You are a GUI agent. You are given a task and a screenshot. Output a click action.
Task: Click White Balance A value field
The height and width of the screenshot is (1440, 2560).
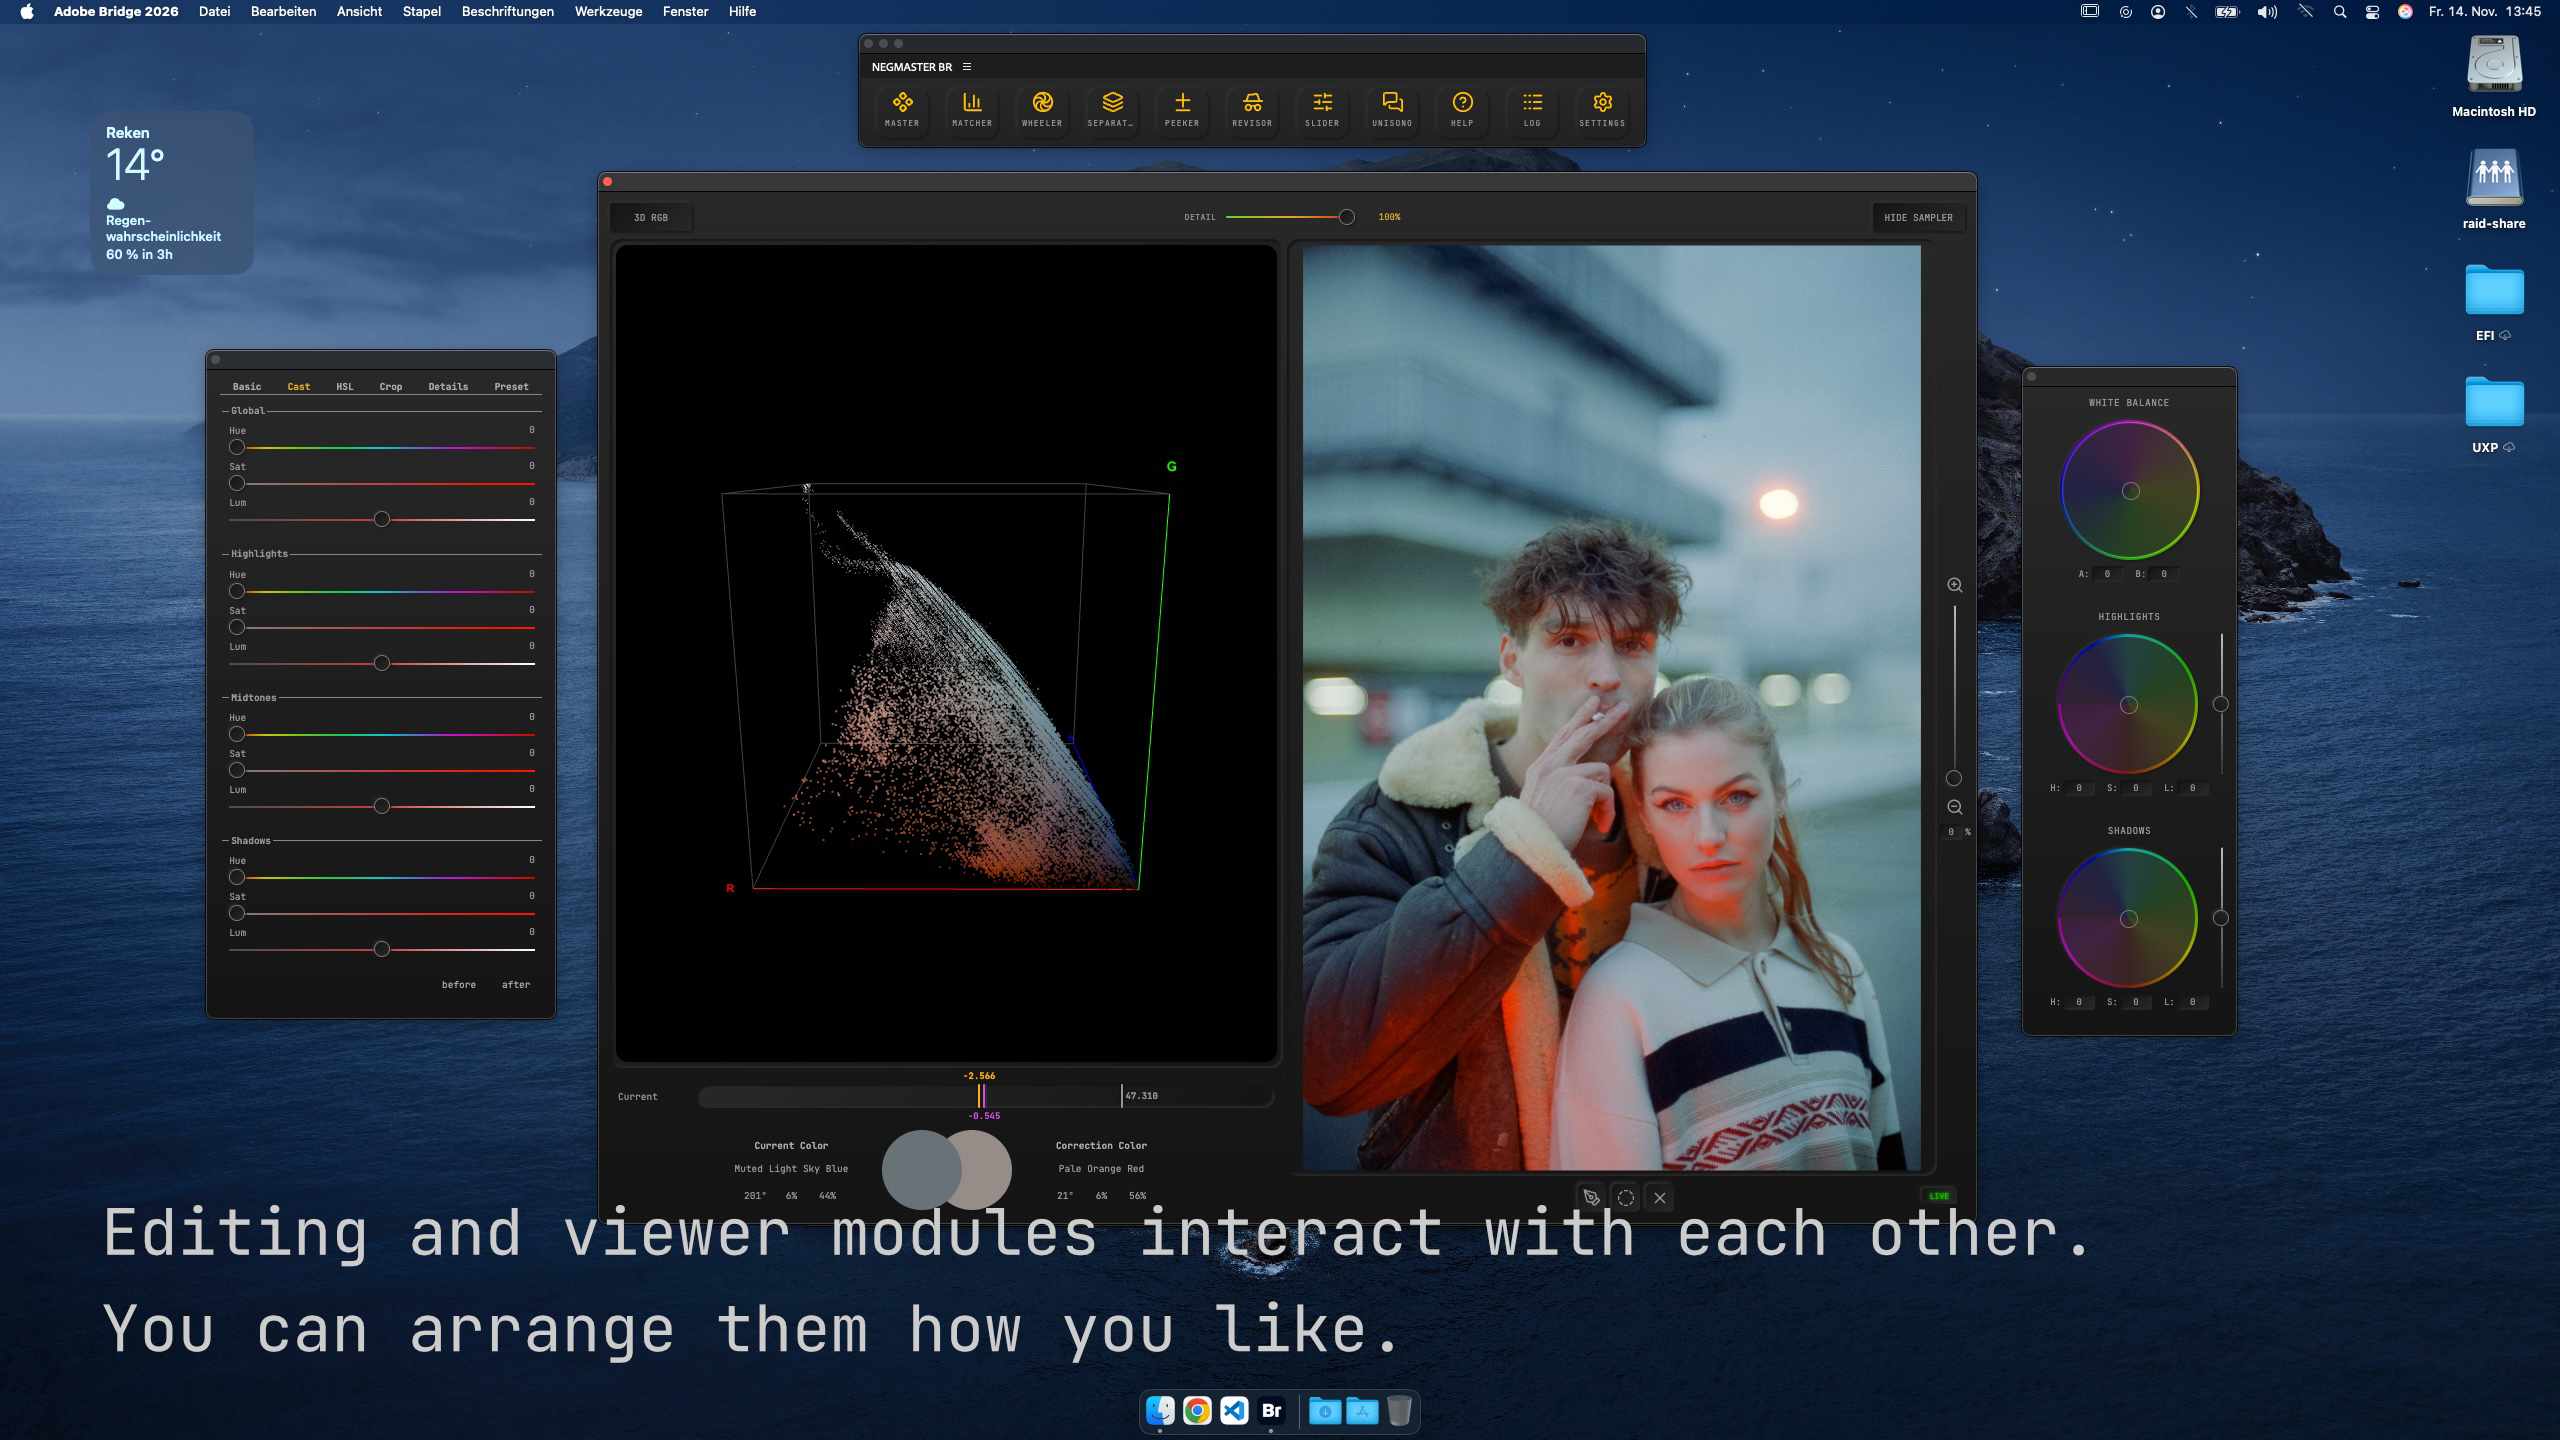pos(2107,574)
